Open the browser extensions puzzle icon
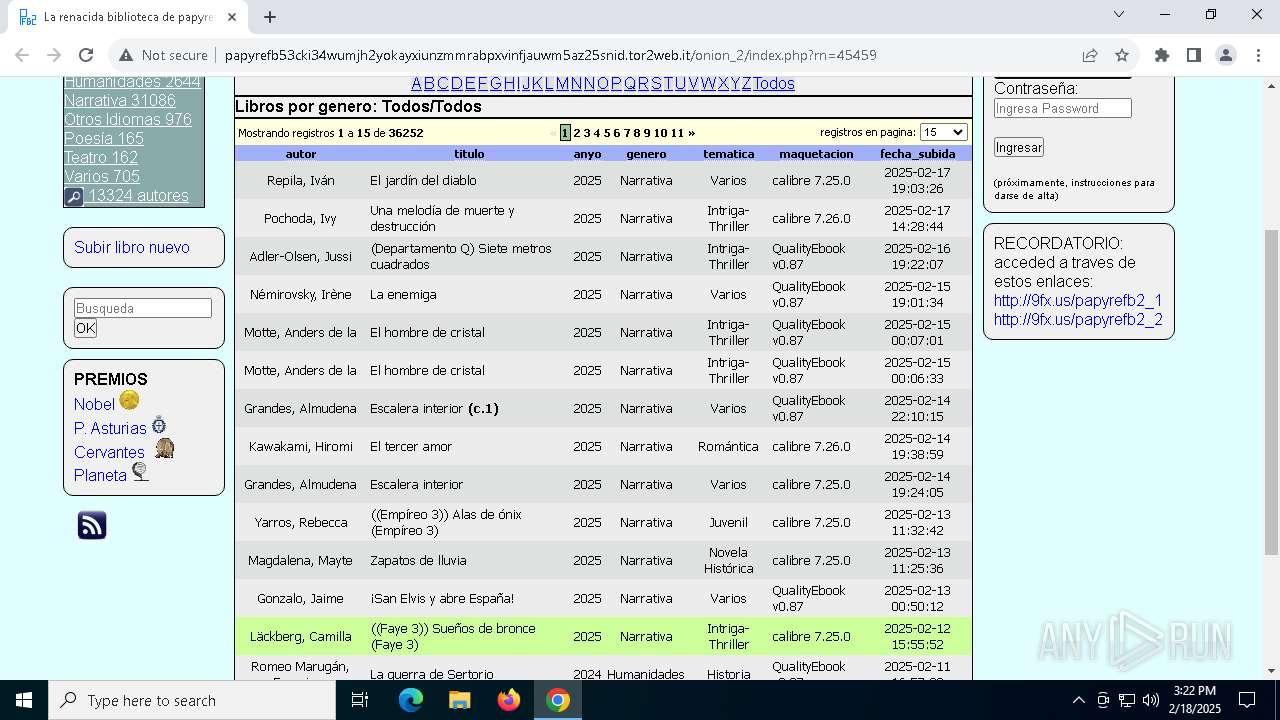 1162,56
